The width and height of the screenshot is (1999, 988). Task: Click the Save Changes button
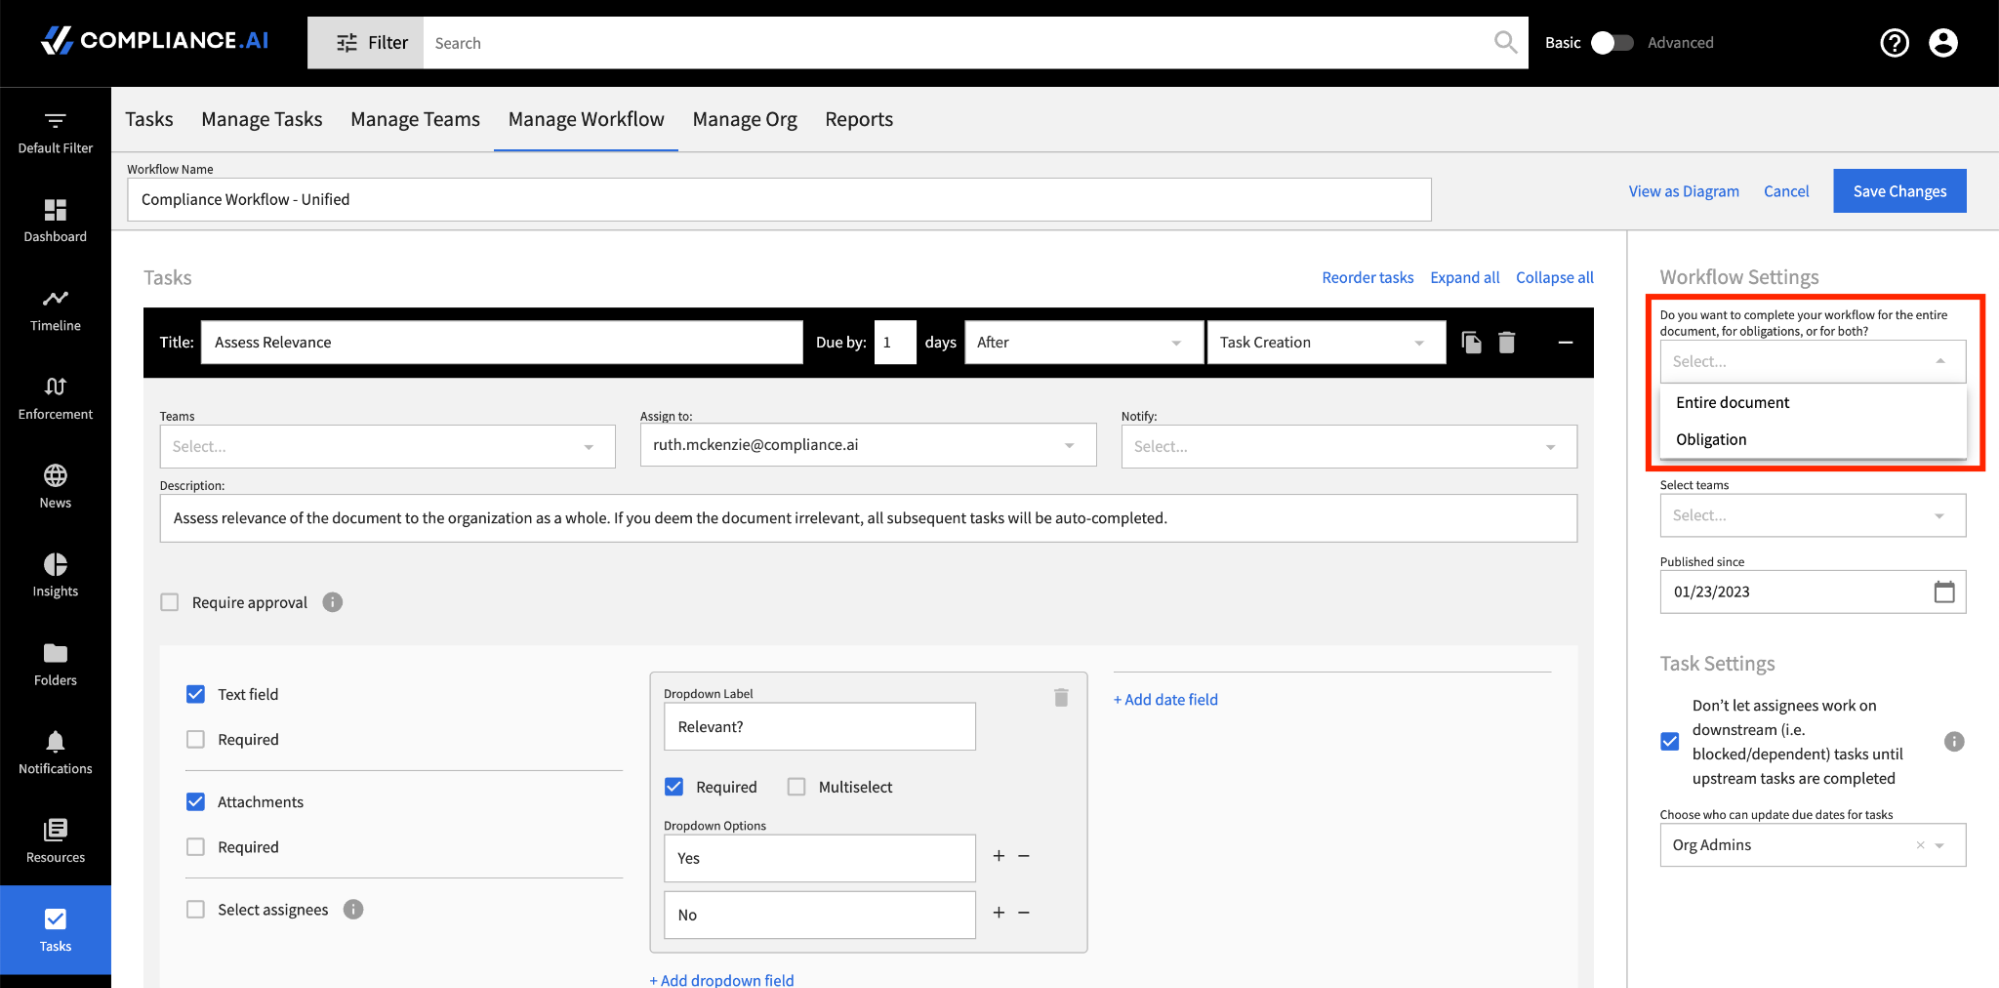pyautogui.click(x=1899, y=191)
